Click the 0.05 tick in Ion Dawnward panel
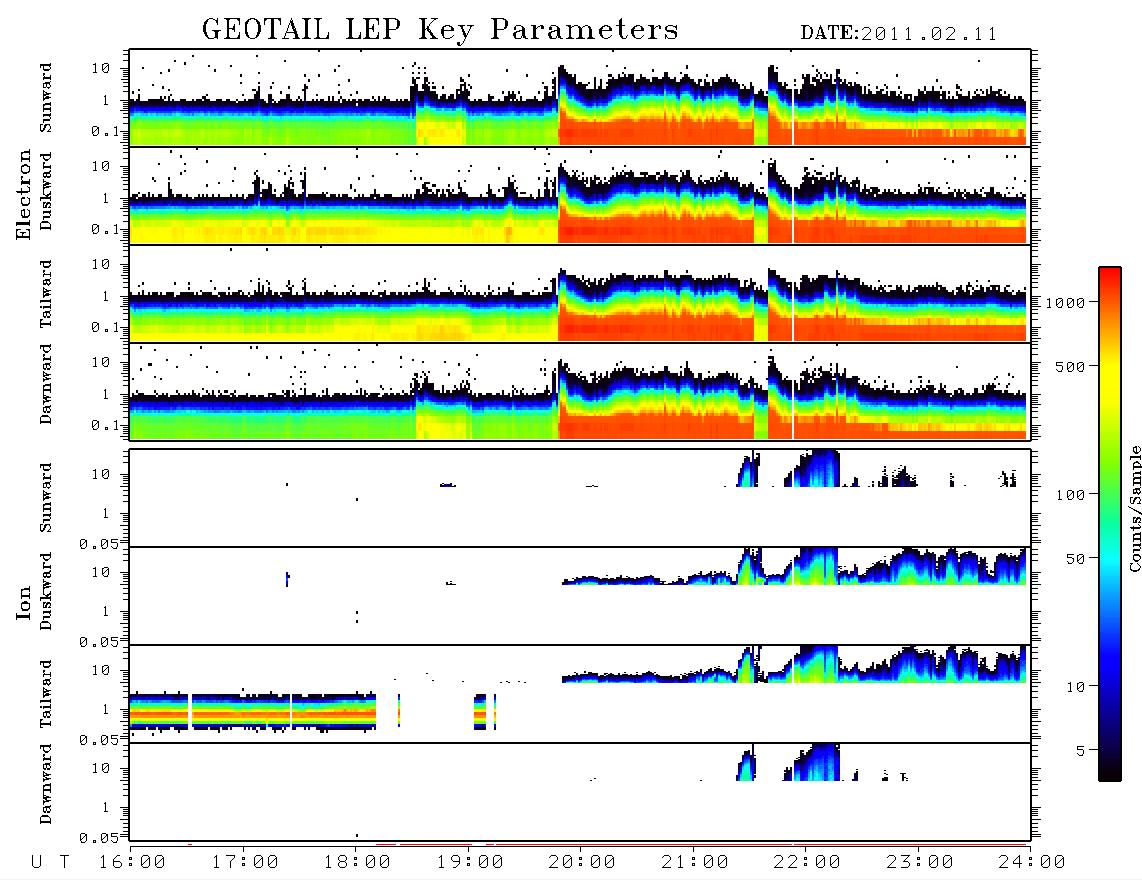Image resolution: width=1142 pixels, height=880 pixels. tap(99, 838)
